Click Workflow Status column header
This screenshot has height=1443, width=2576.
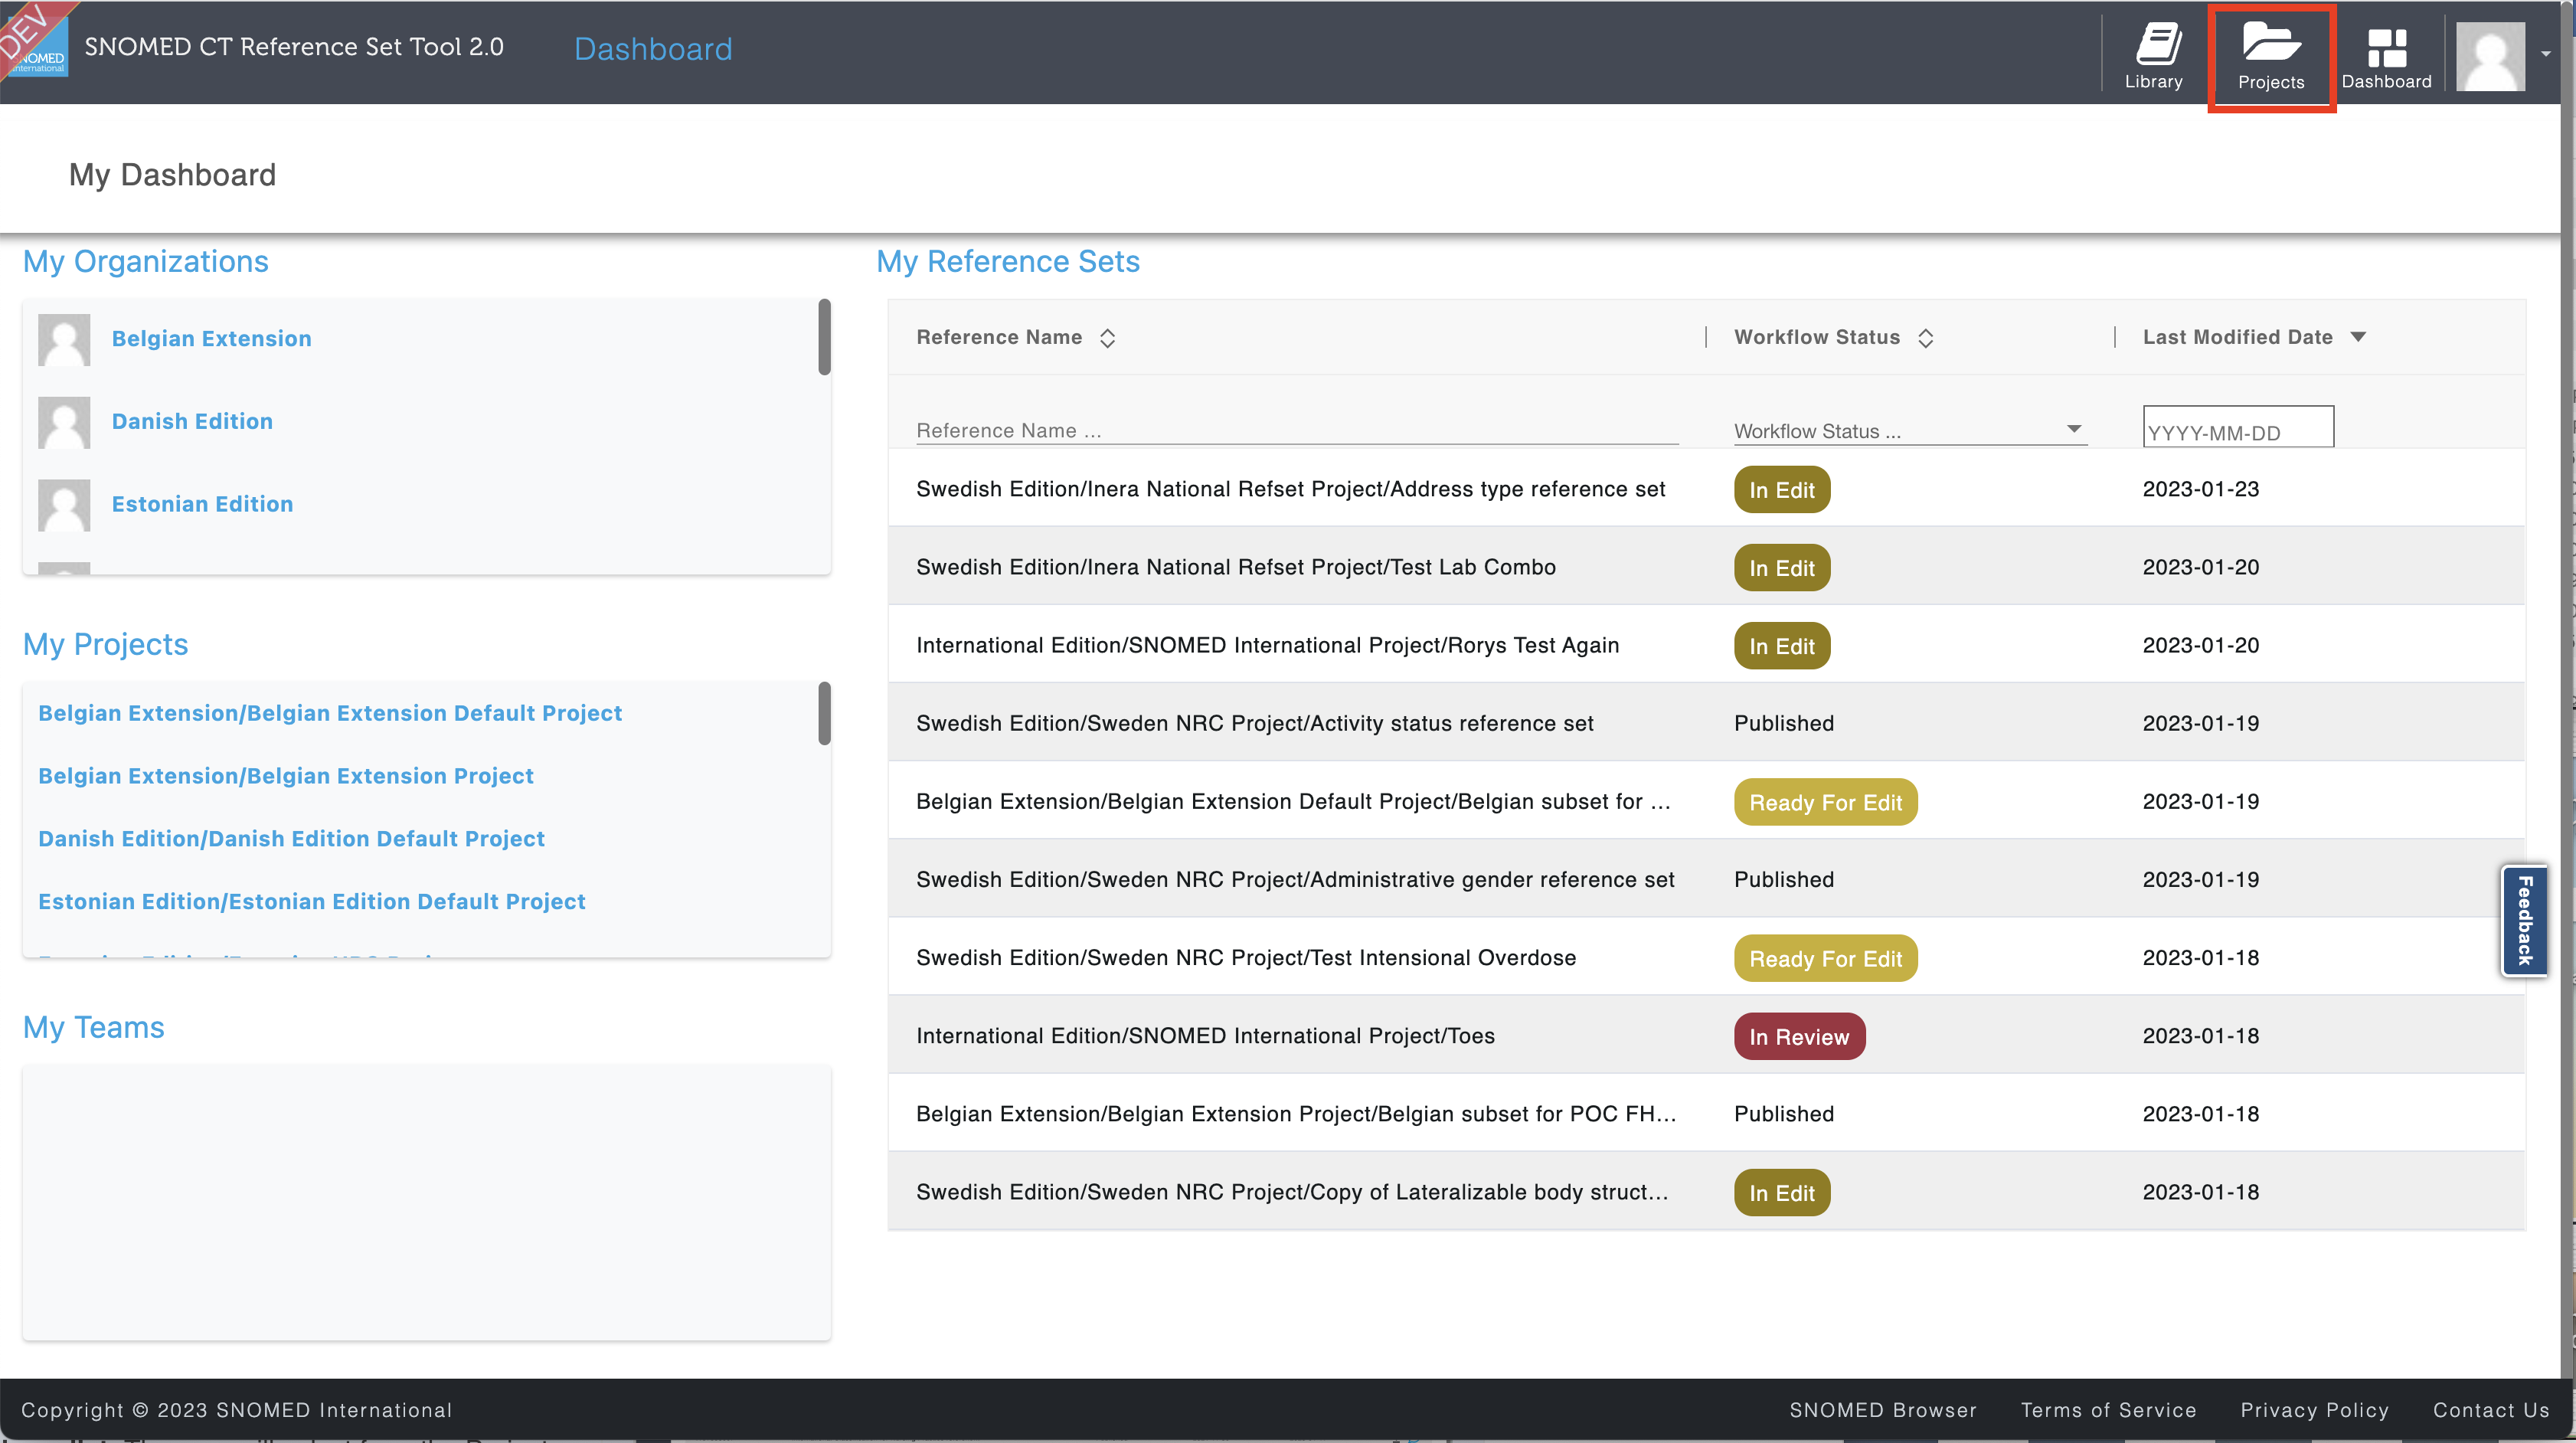tap(1817, 337)
